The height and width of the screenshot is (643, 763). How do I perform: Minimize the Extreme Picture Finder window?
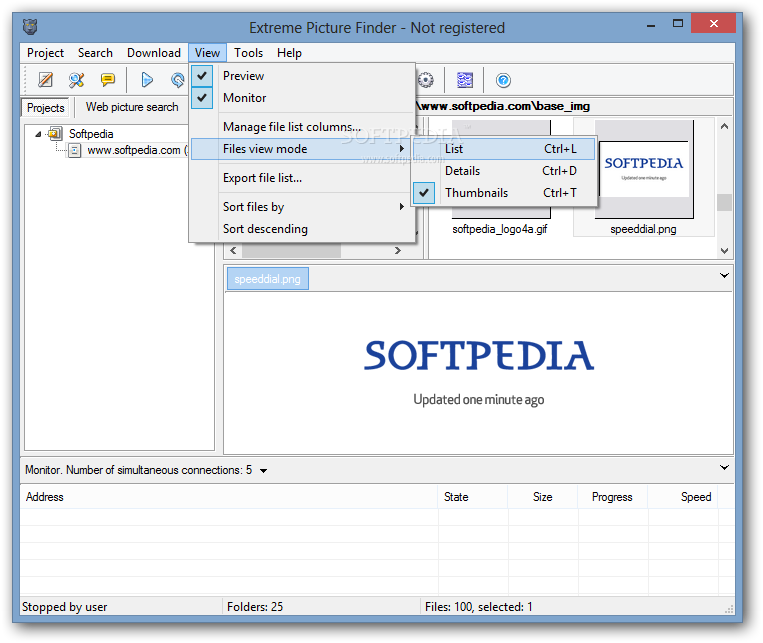[x=651, y=24]
